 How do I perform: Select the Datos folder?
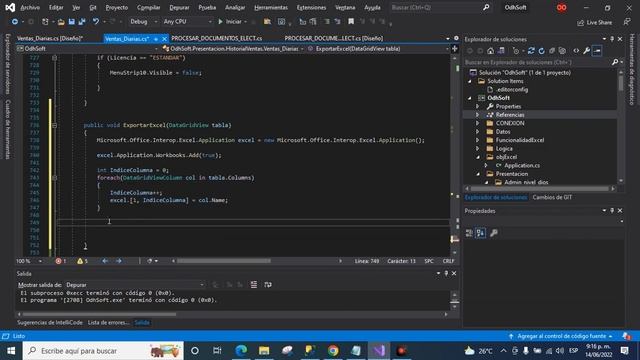502,132
